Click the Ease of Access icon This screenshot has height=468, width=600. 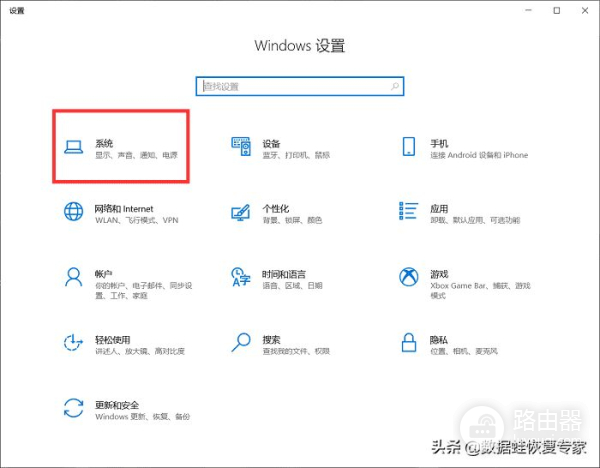73,342
